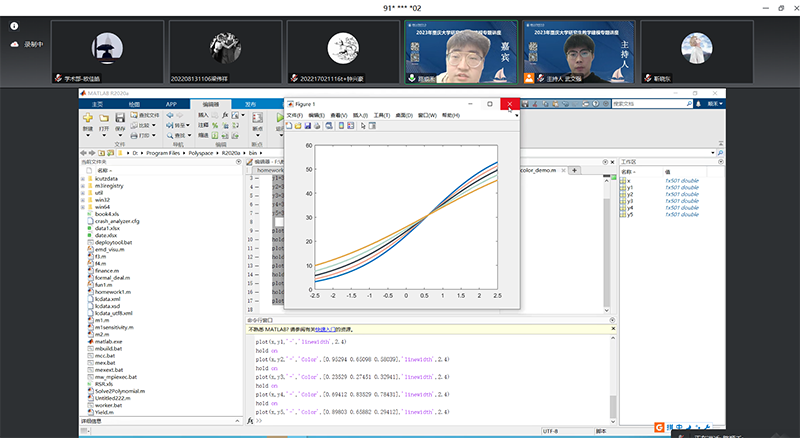Open Current Folder panel actions menu
Viewport: 800px width, 438px height.
[x=239, y=162]
